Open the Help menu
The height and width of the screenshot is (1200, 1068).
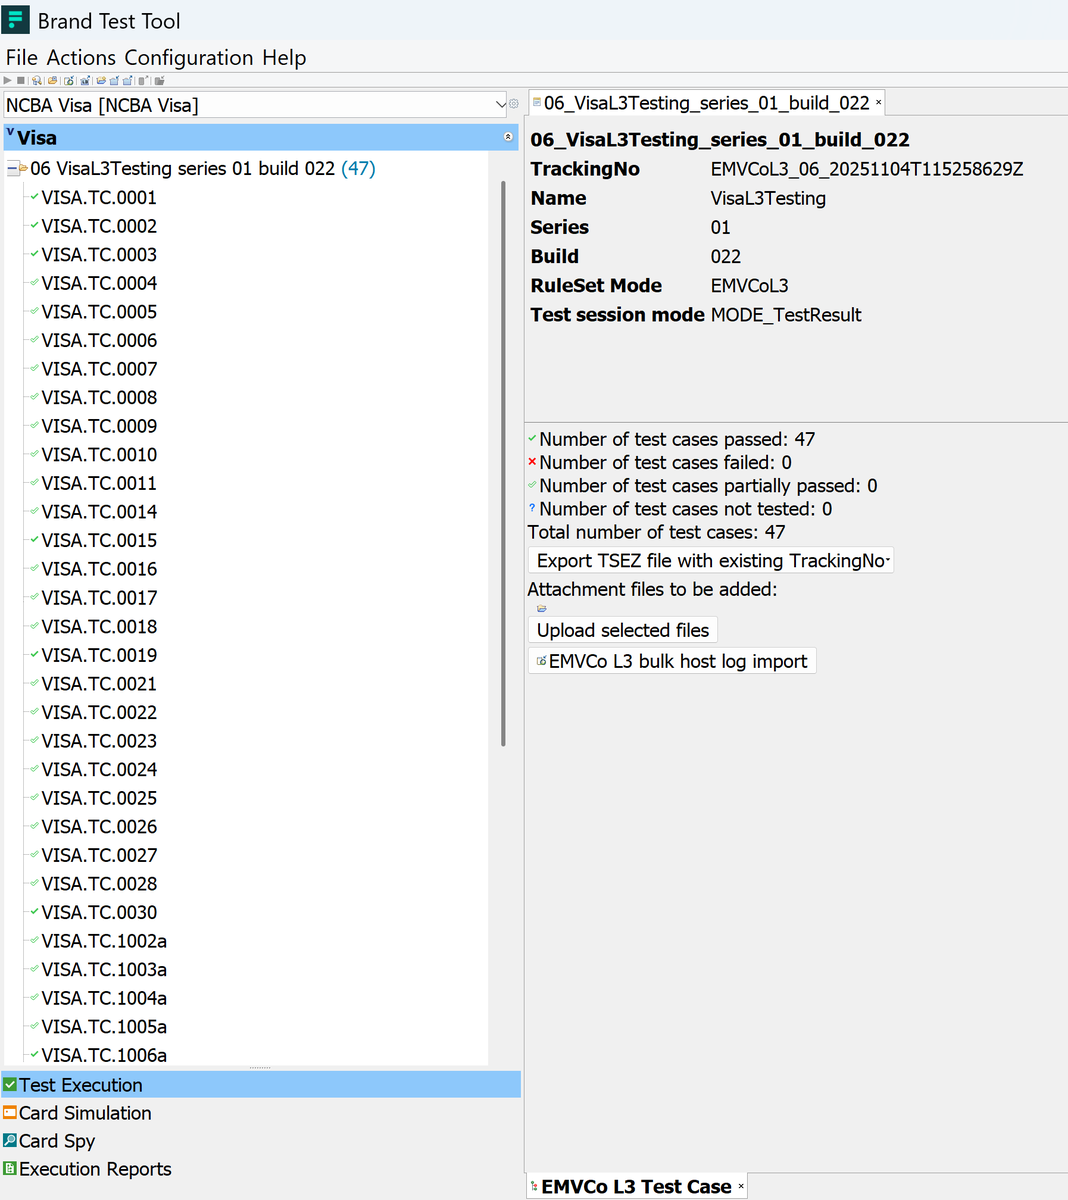point(284,57)
